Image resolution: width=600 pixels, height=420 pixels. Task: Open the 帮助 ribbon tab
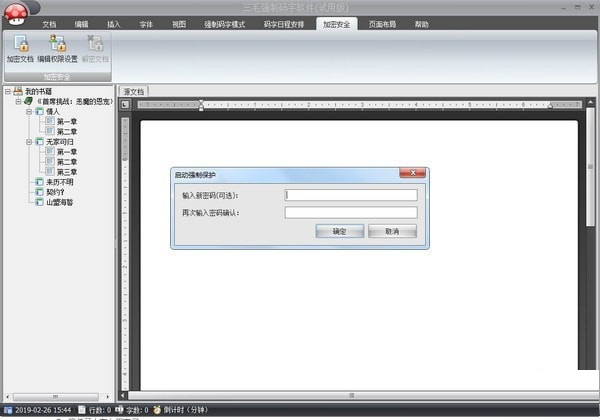[421, 24]
